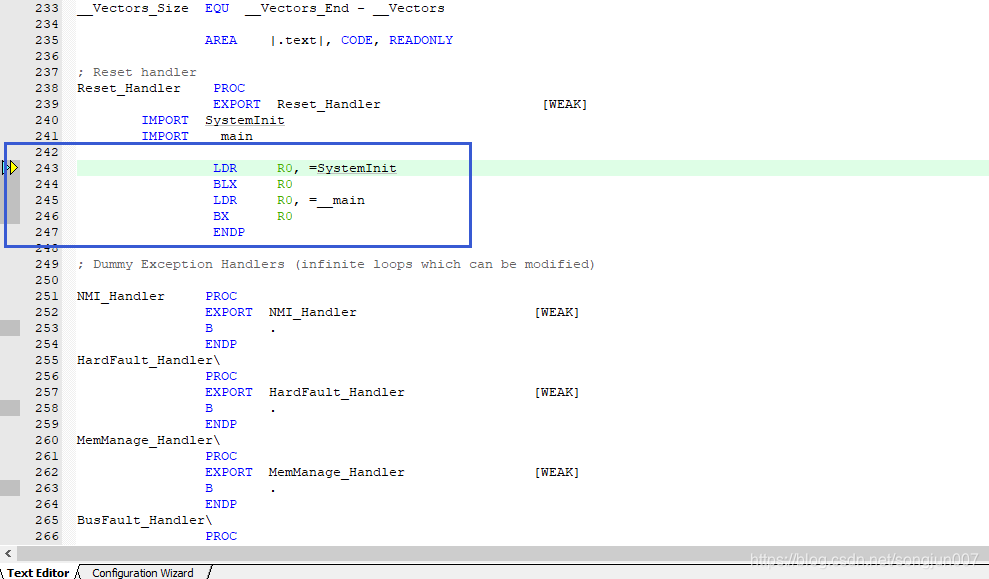Viewport: 989px width, 579px height.
Task: Click the ENDP keyword on line 247
Action: (229, 232)
